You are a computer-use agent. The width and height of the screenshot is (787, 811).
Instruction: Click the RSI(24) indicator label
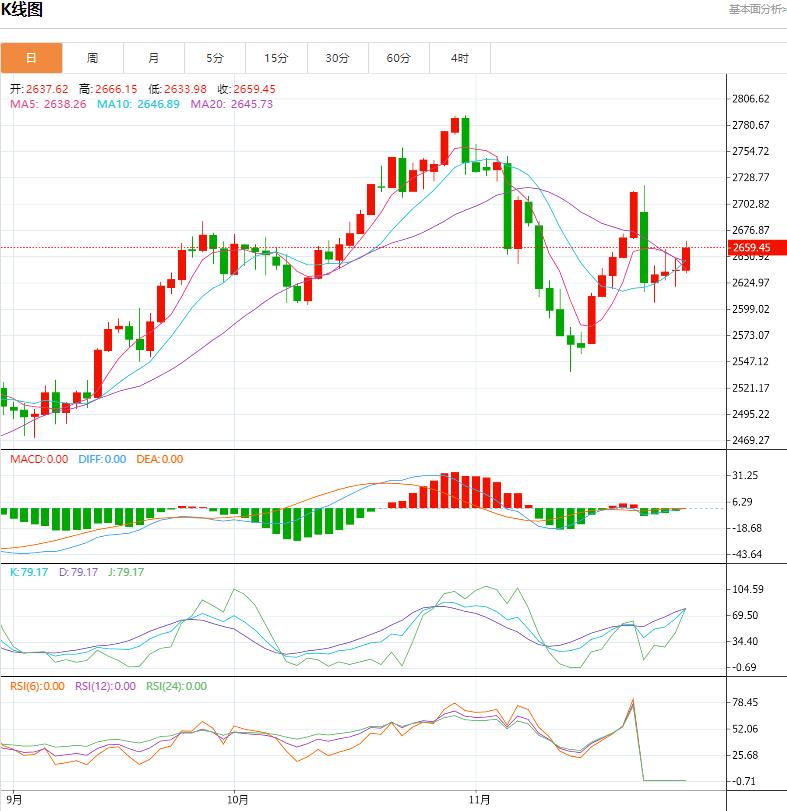pos(176,686)
